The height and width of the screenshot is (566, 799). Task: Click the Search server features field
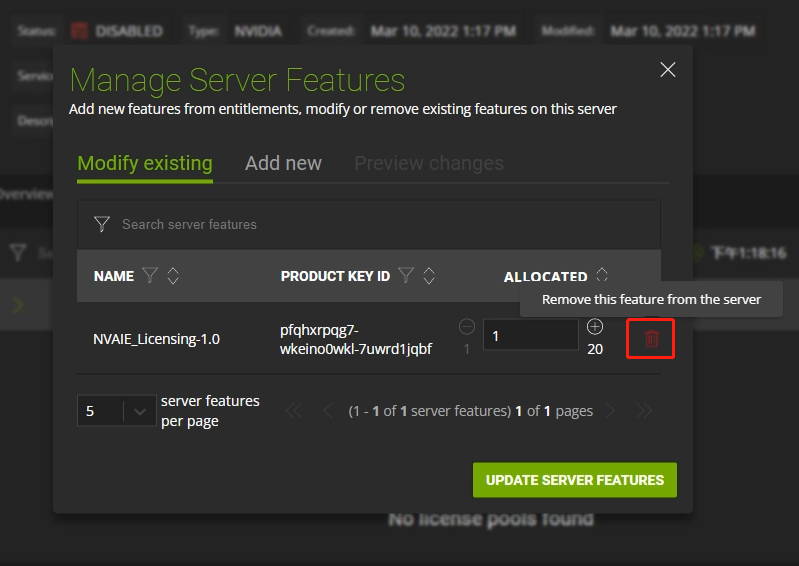point(380,224)
